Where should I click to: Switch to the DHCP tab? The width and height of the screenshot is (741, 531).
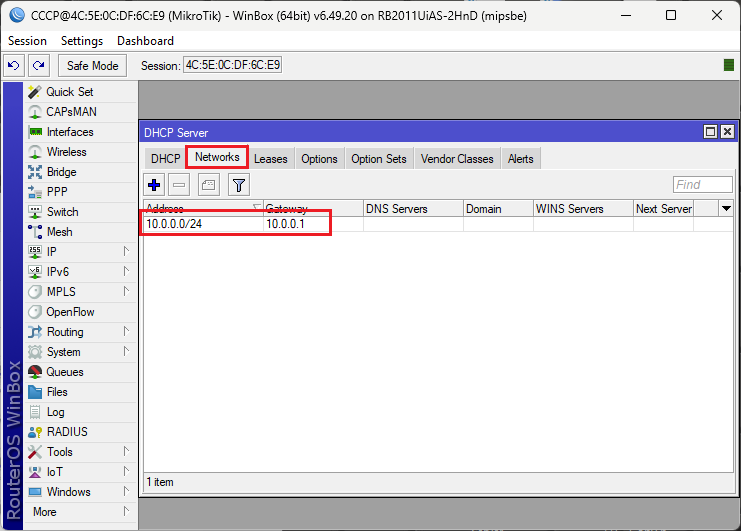pos(165,159)
